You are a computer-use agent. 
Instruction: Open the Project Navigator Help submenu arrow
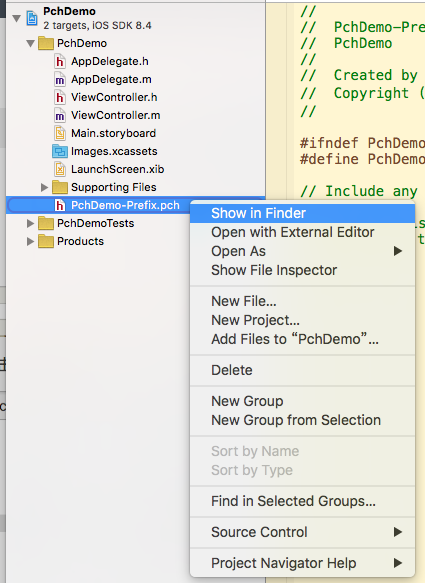[398, 563]
